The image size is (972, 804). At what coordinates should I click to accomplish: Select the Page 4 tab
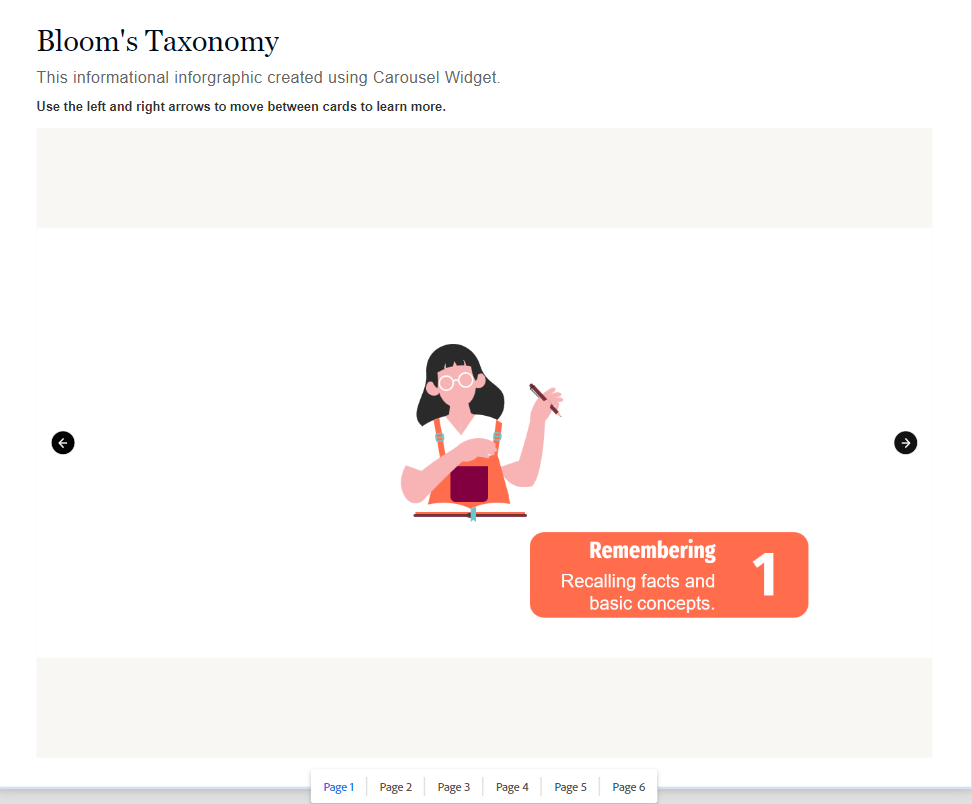(x=512, y=787)
